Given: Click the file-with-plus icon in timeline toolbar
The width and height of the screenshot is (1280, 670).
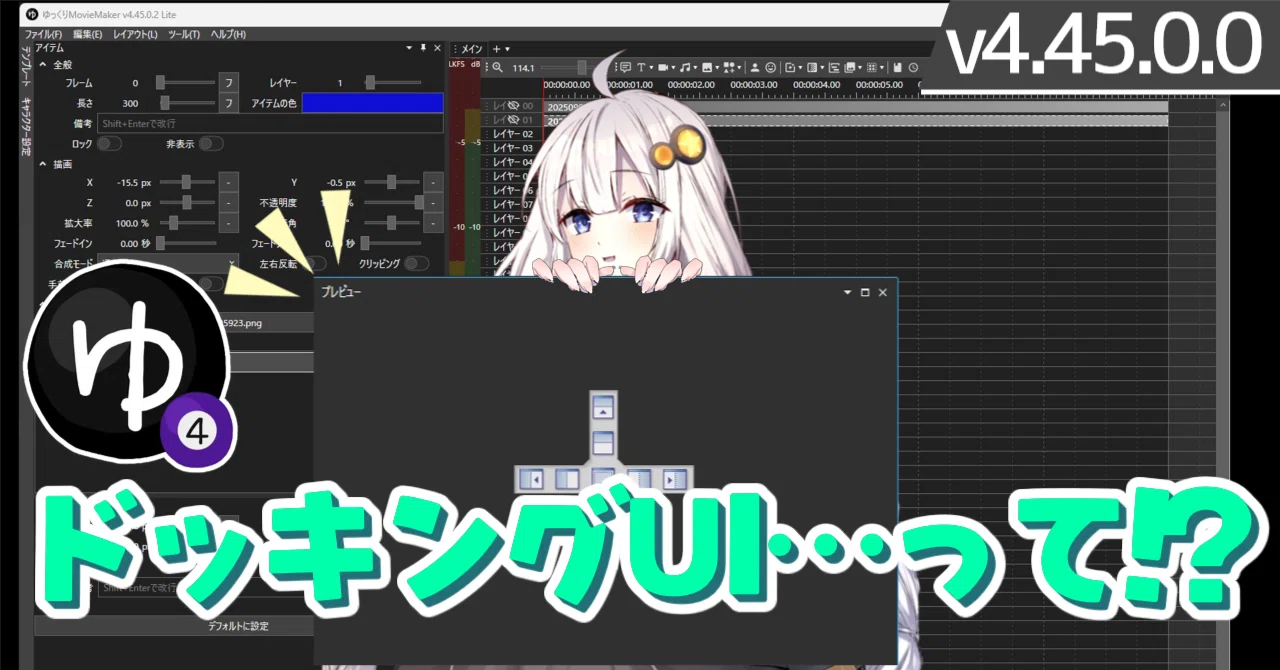Looking at the screenshot, I should click(790, 67).
